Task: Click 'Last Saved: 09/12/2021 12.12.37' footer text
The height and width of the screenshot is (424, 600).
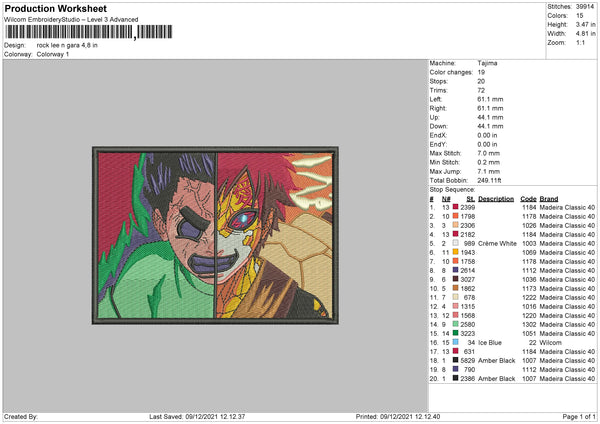Action: [197, 416]
